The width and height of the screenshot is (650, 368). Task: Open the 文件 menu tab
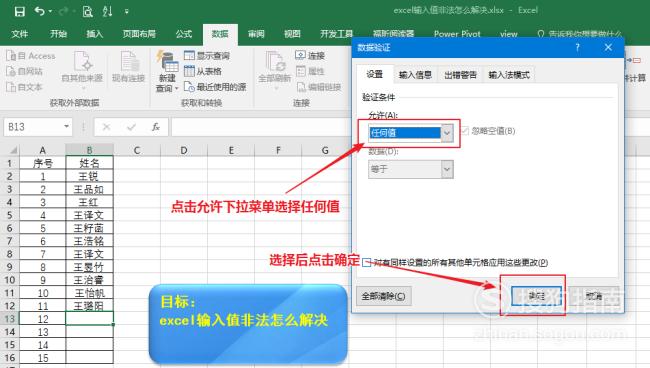point(19,34)
